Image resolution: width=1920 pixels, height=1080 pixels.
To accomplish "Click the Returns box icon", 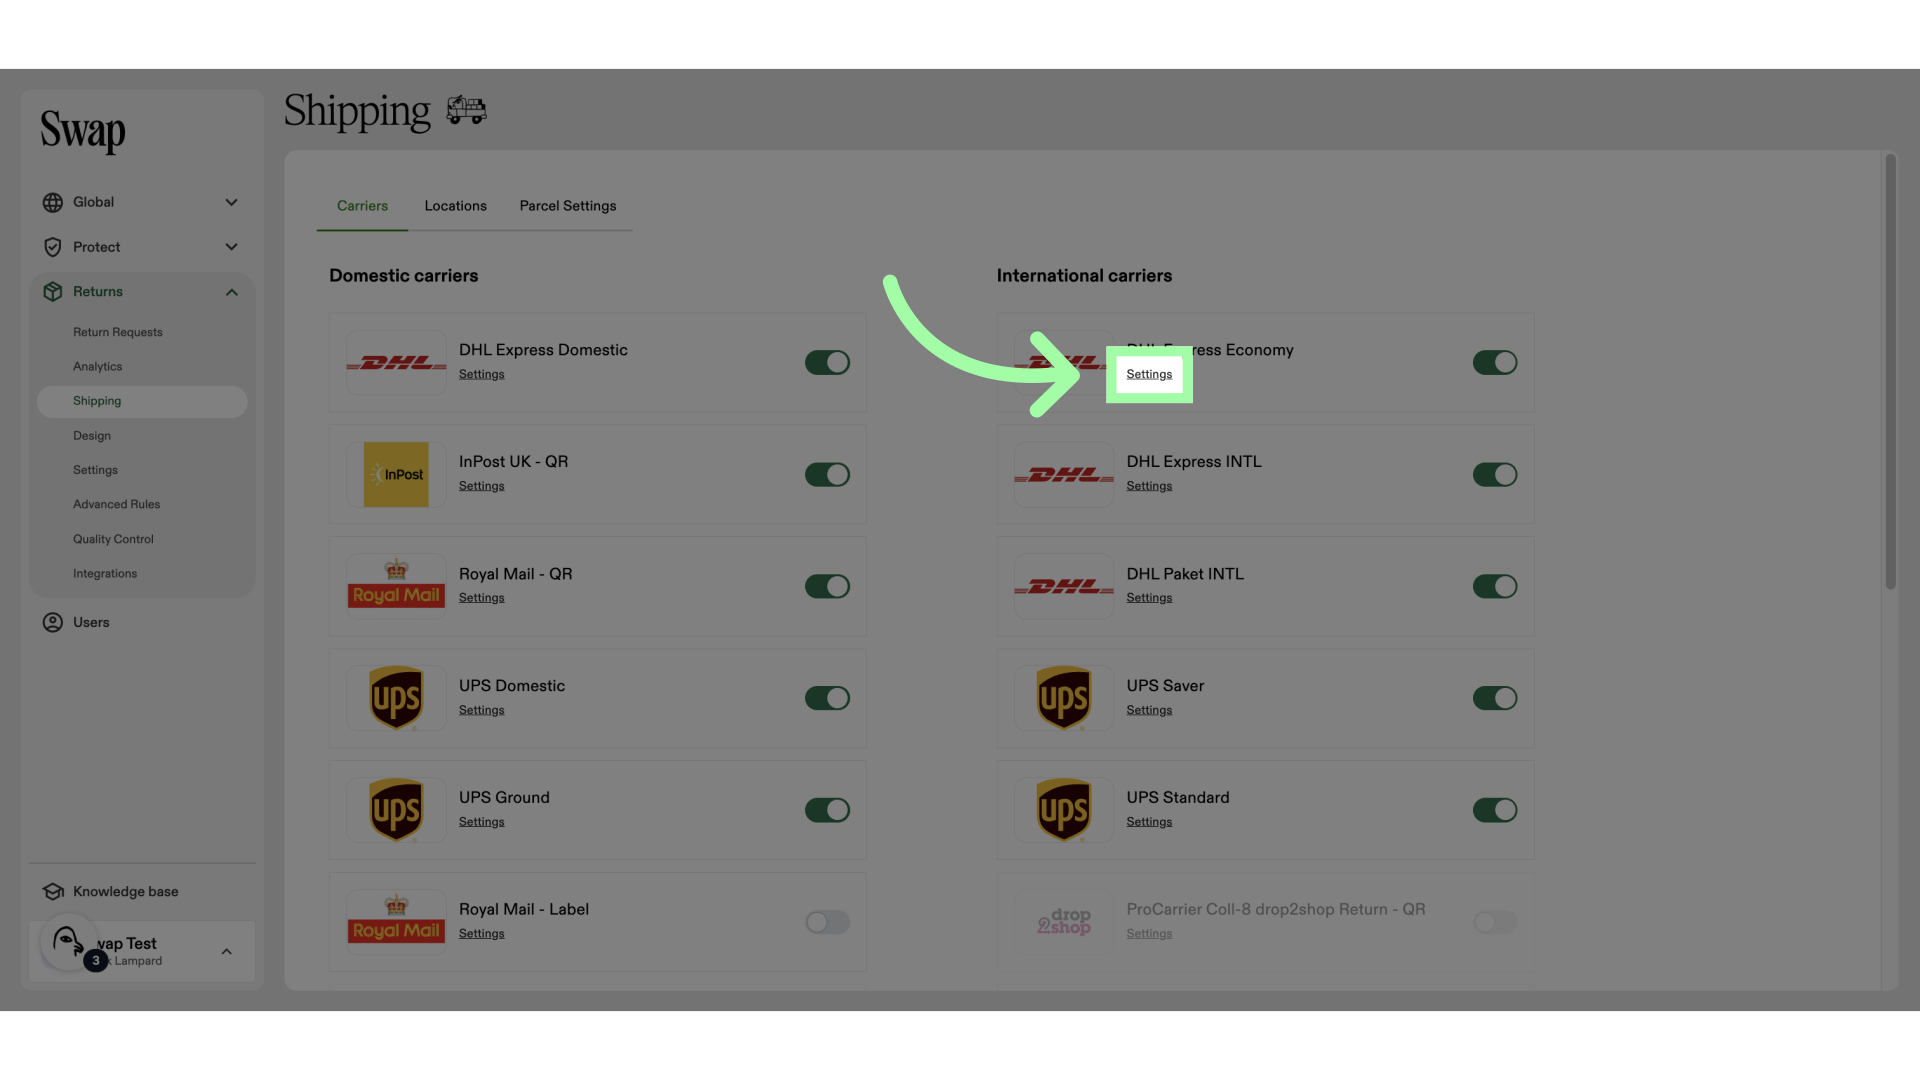I will (x=53, y=292).
